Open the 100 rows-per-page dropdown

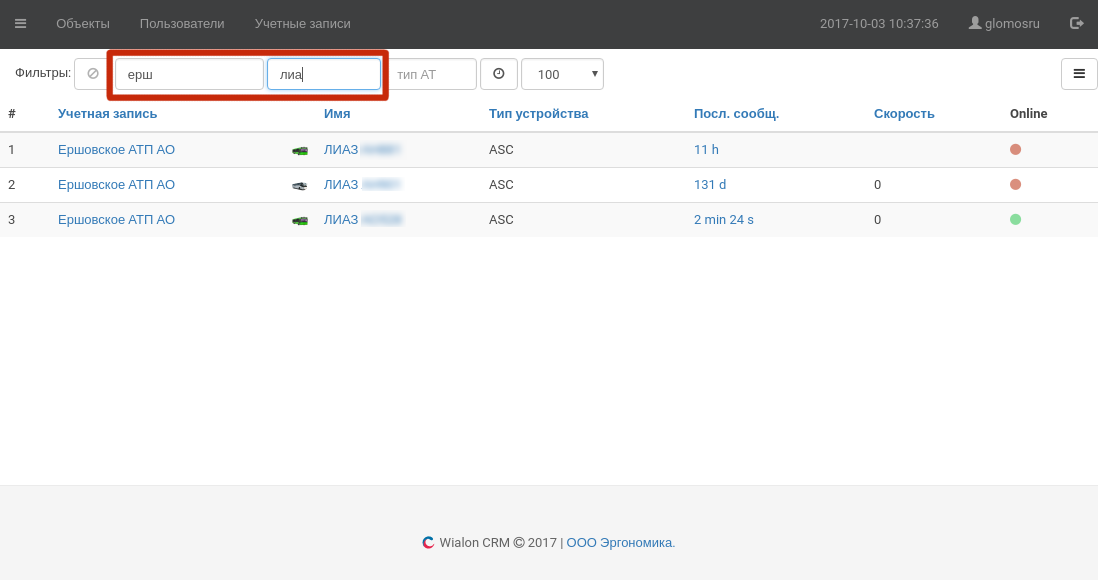562,74
